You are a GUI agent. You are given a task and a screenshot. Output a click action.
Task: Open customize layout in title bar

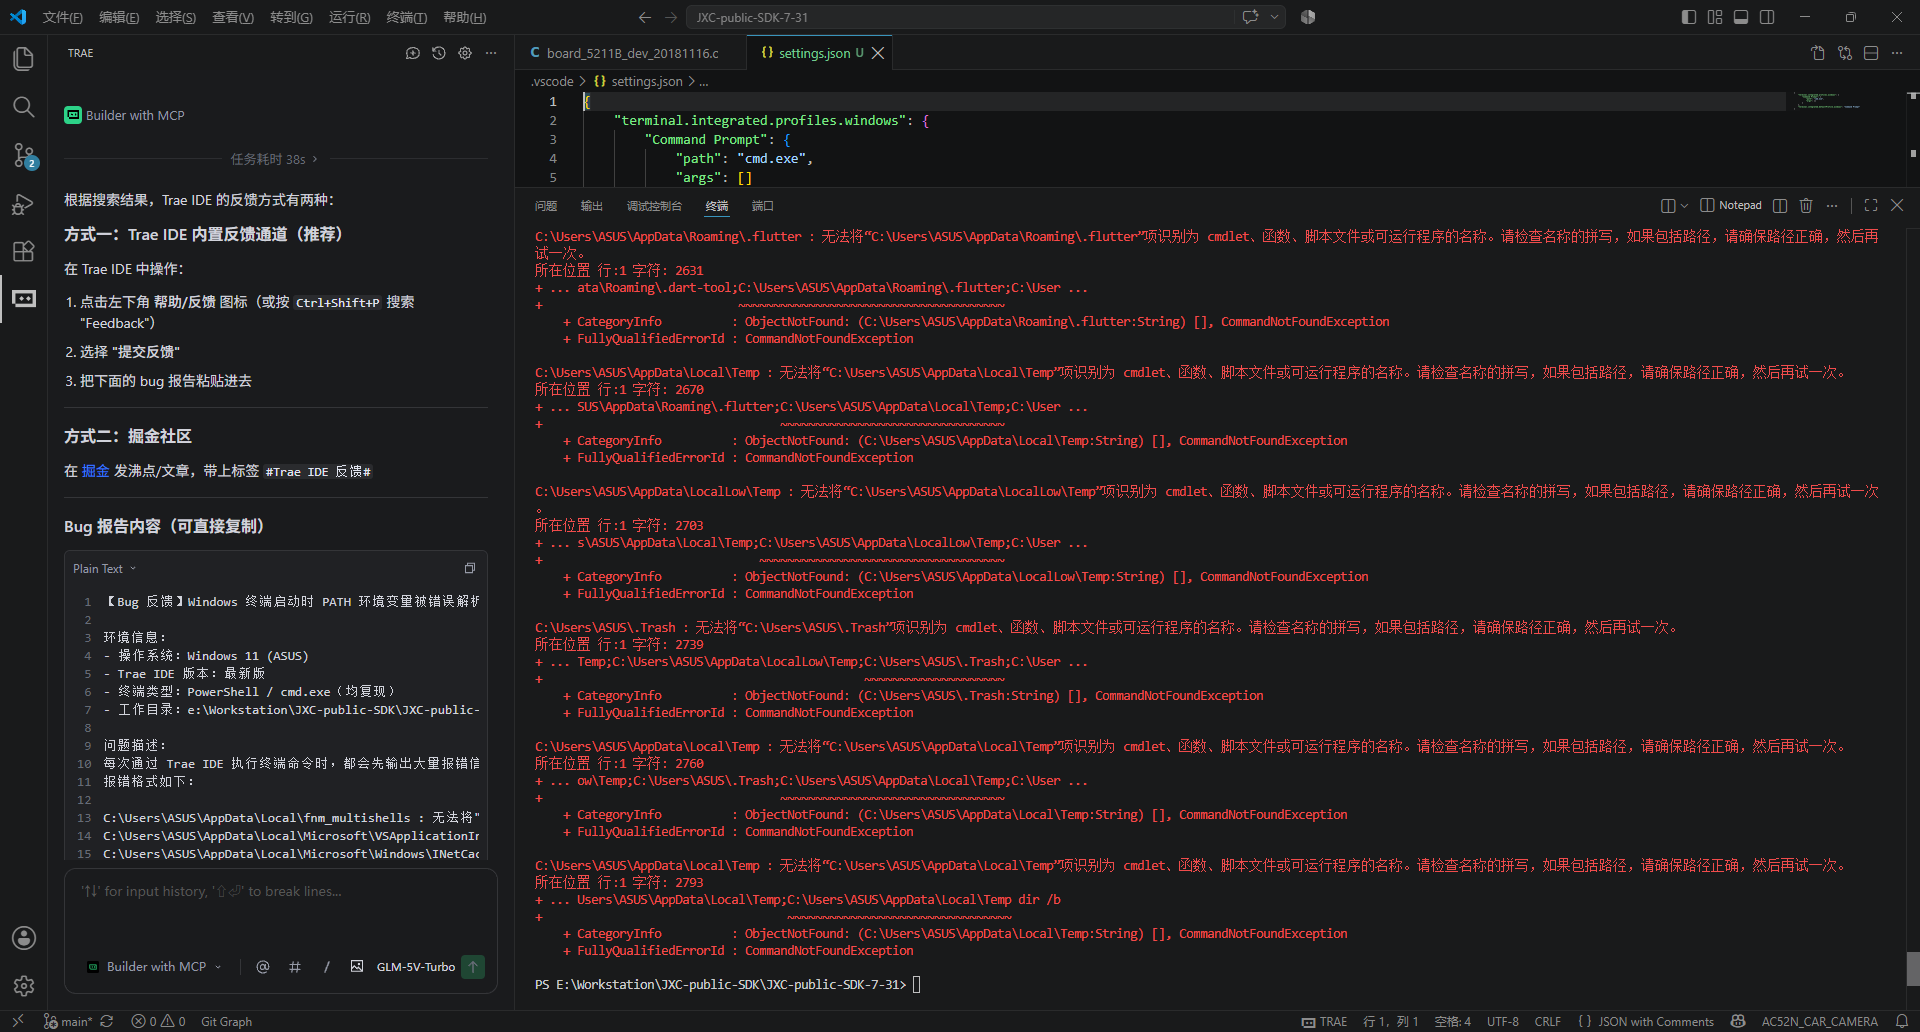click(x=1715, y=17)
